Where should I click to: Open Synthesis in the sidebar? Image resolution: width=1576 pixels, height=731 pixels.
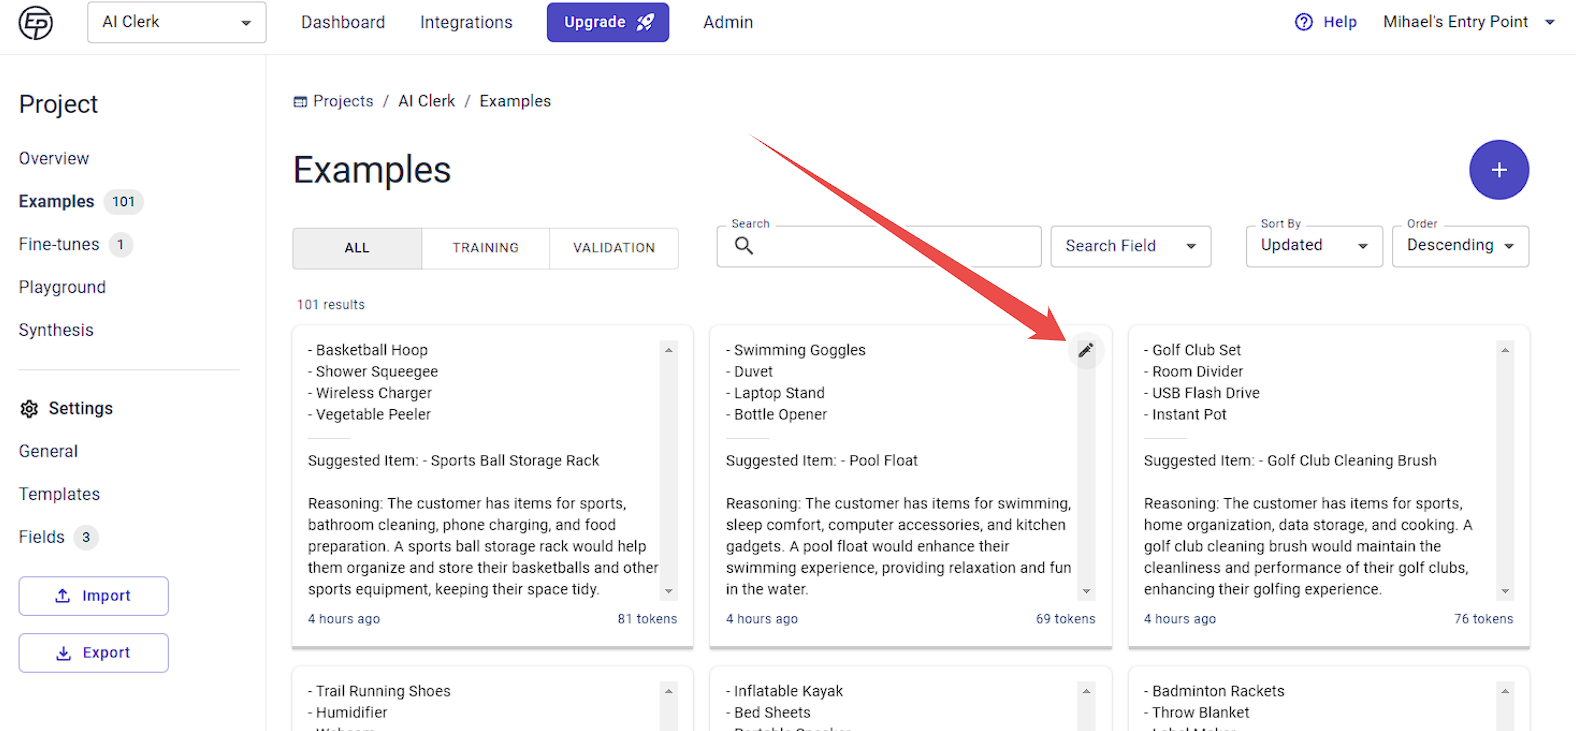(56, 331)
